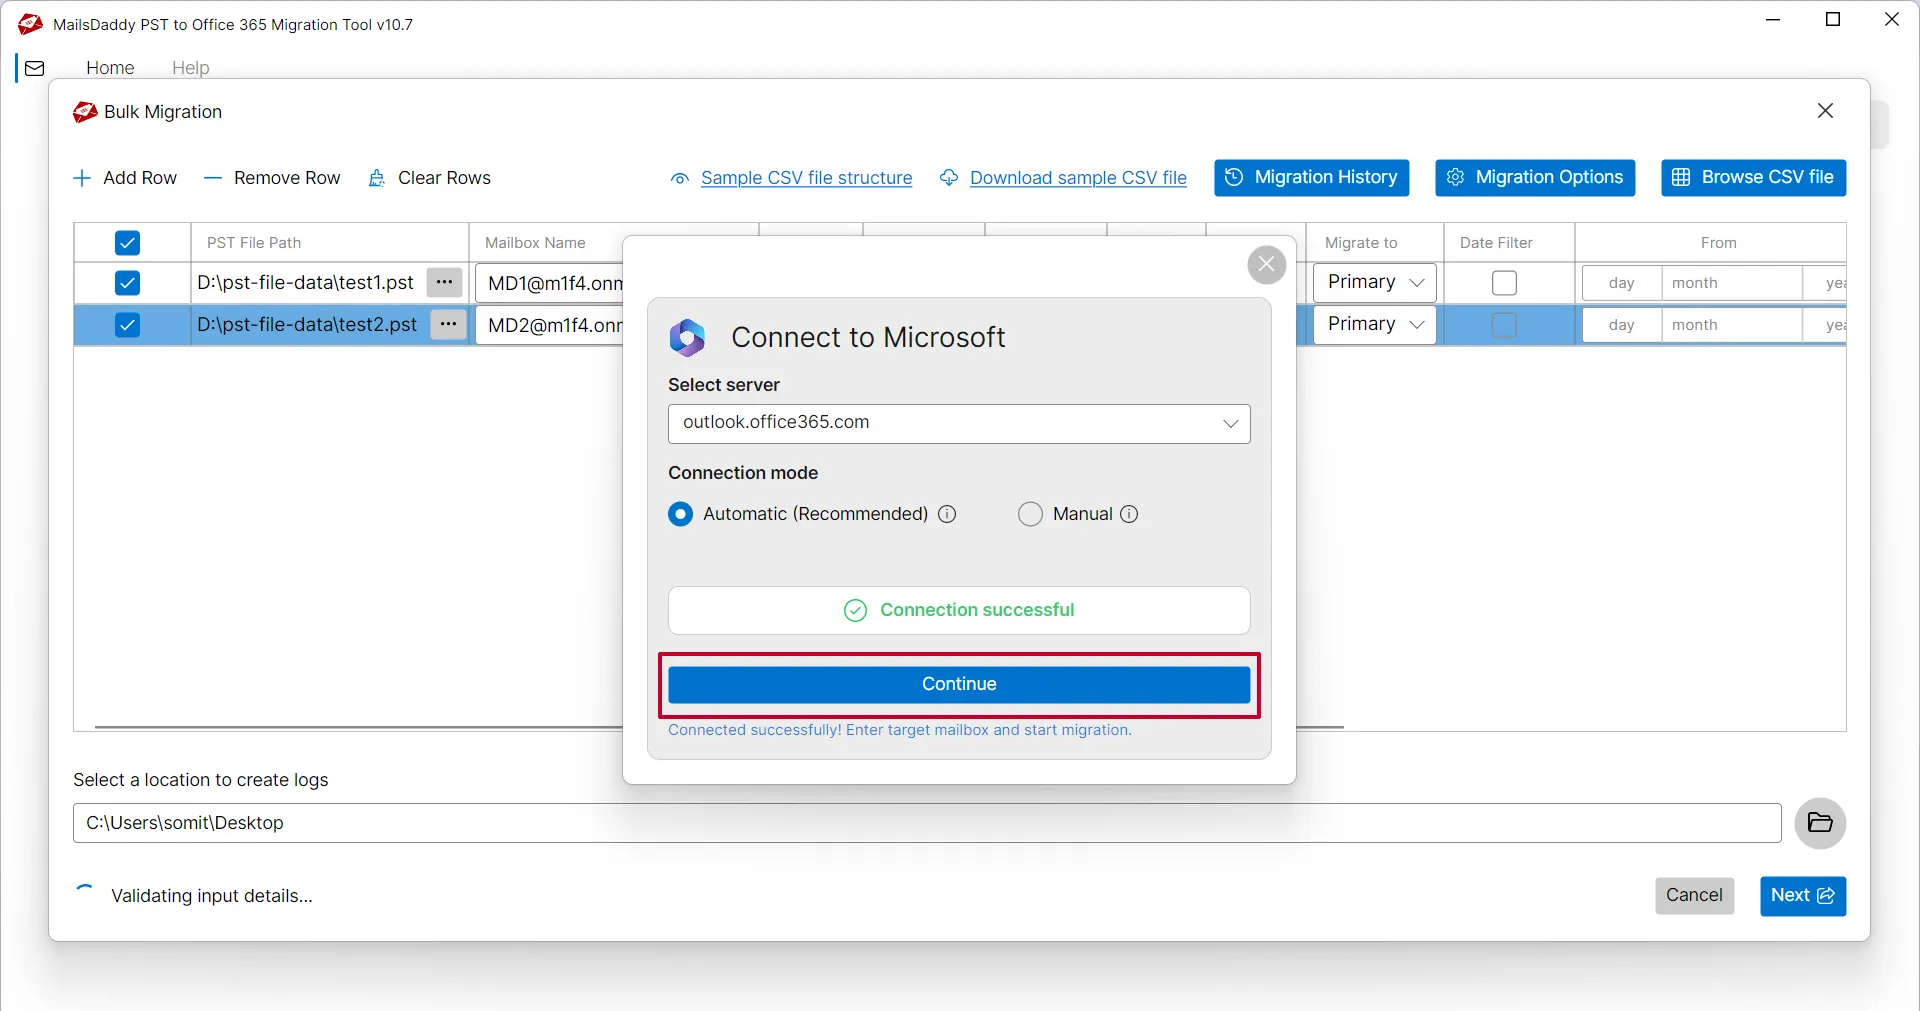The image size is (1920, 1011).
Task: Expand the Select server dropdown
Action: click(x=1230, y=423)
